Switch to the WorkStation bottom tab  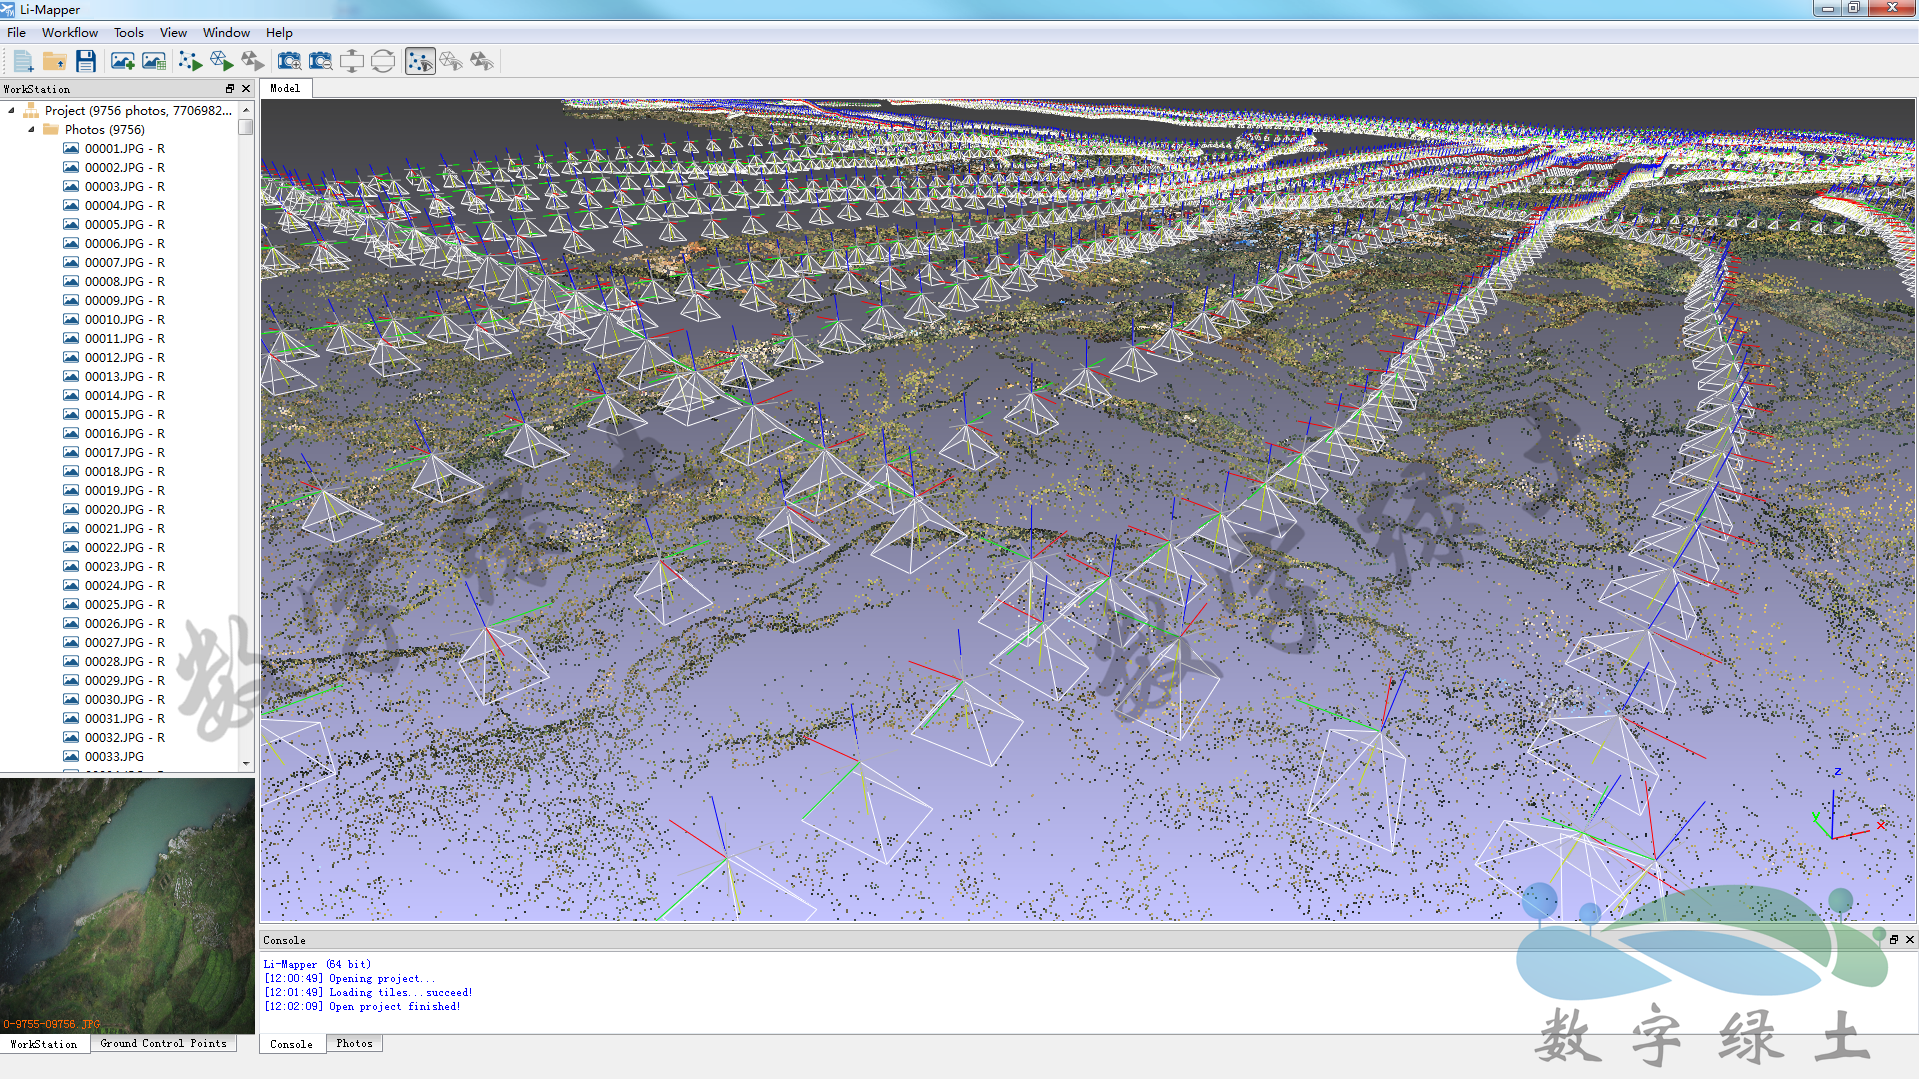[44, 1043]
